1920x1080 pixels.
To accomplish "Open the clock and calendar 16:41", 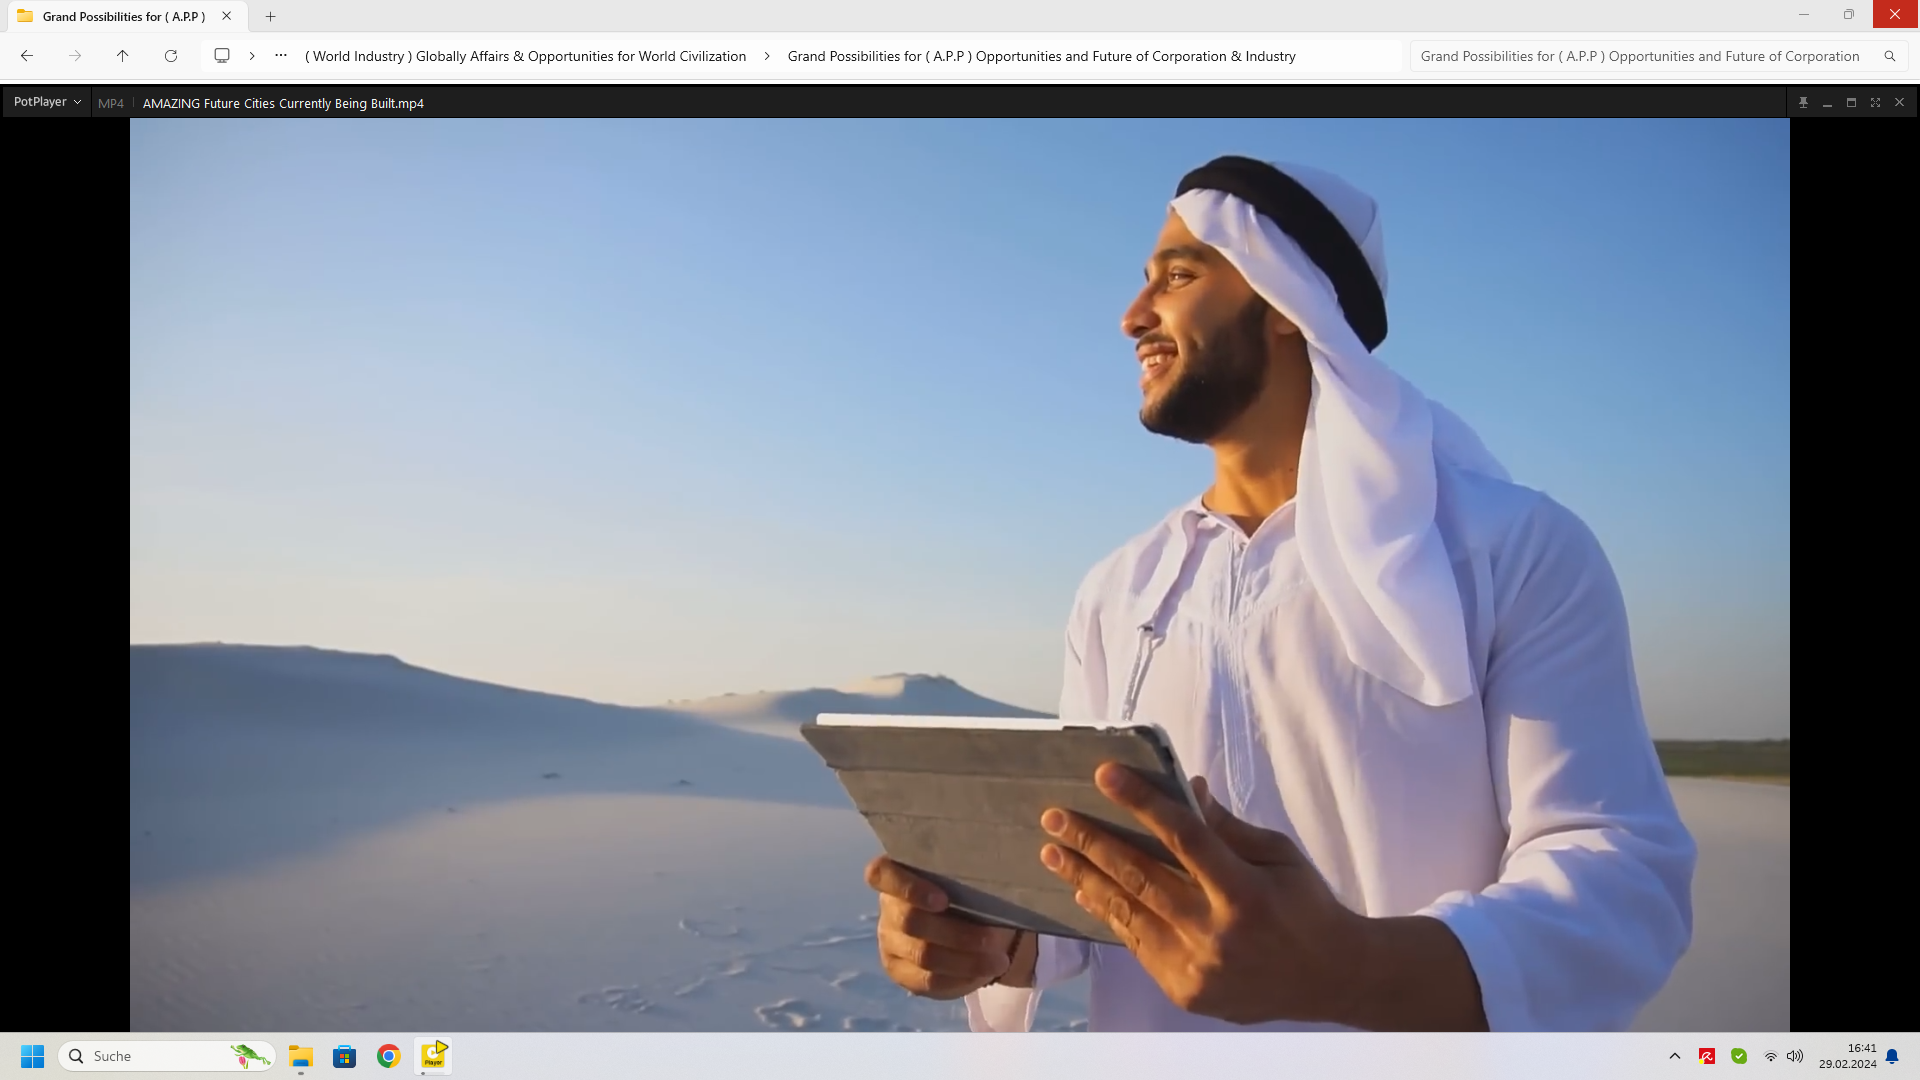I will tap(1848, 1056).
